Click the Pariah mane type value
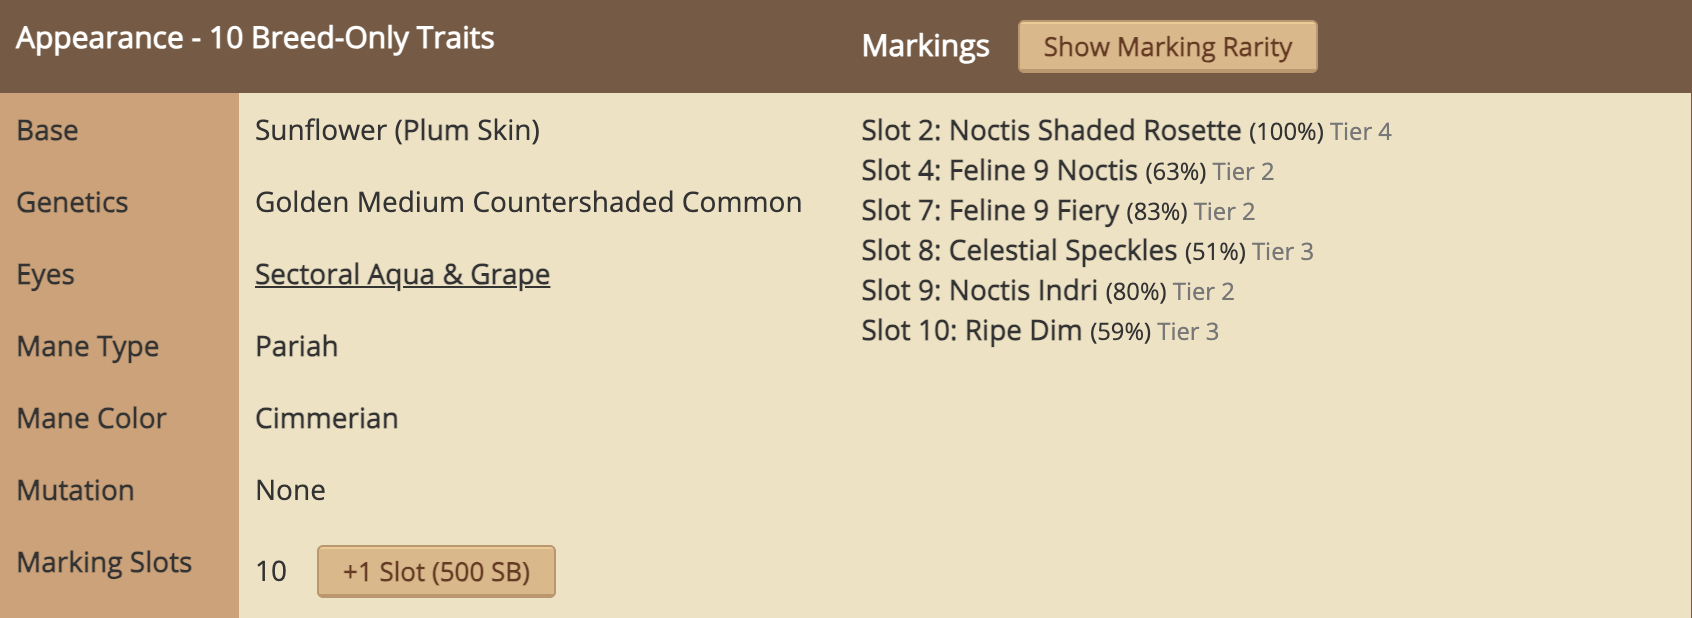This screenshot has width=1692, height=618. pyautogui.click(x=296, y=347)
